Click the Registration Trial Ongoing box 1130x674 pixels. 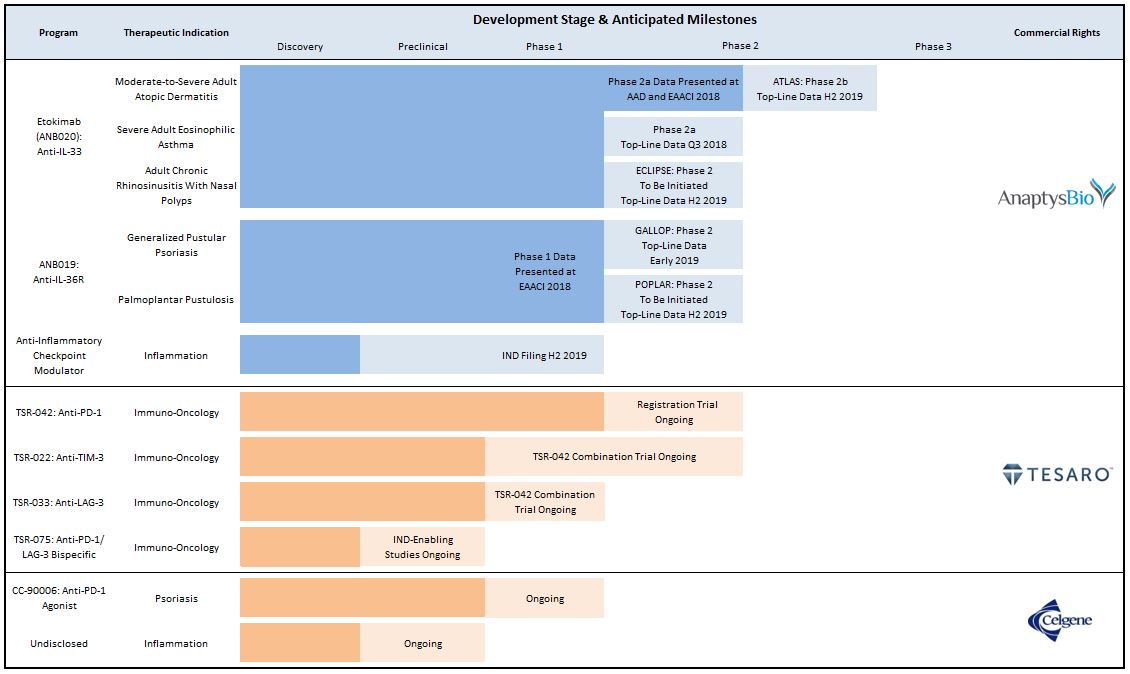click(673, 412)
